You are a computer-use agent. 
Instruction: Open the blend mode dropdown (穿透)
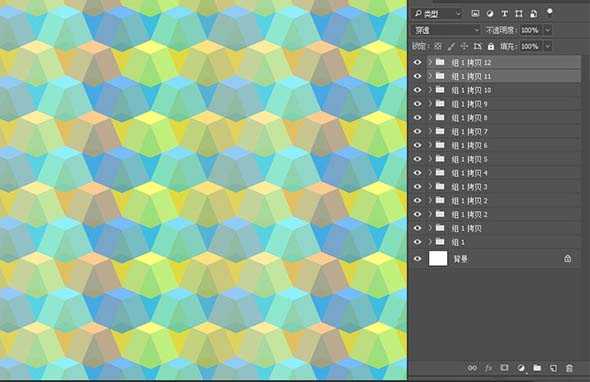(x=447, y=30)
